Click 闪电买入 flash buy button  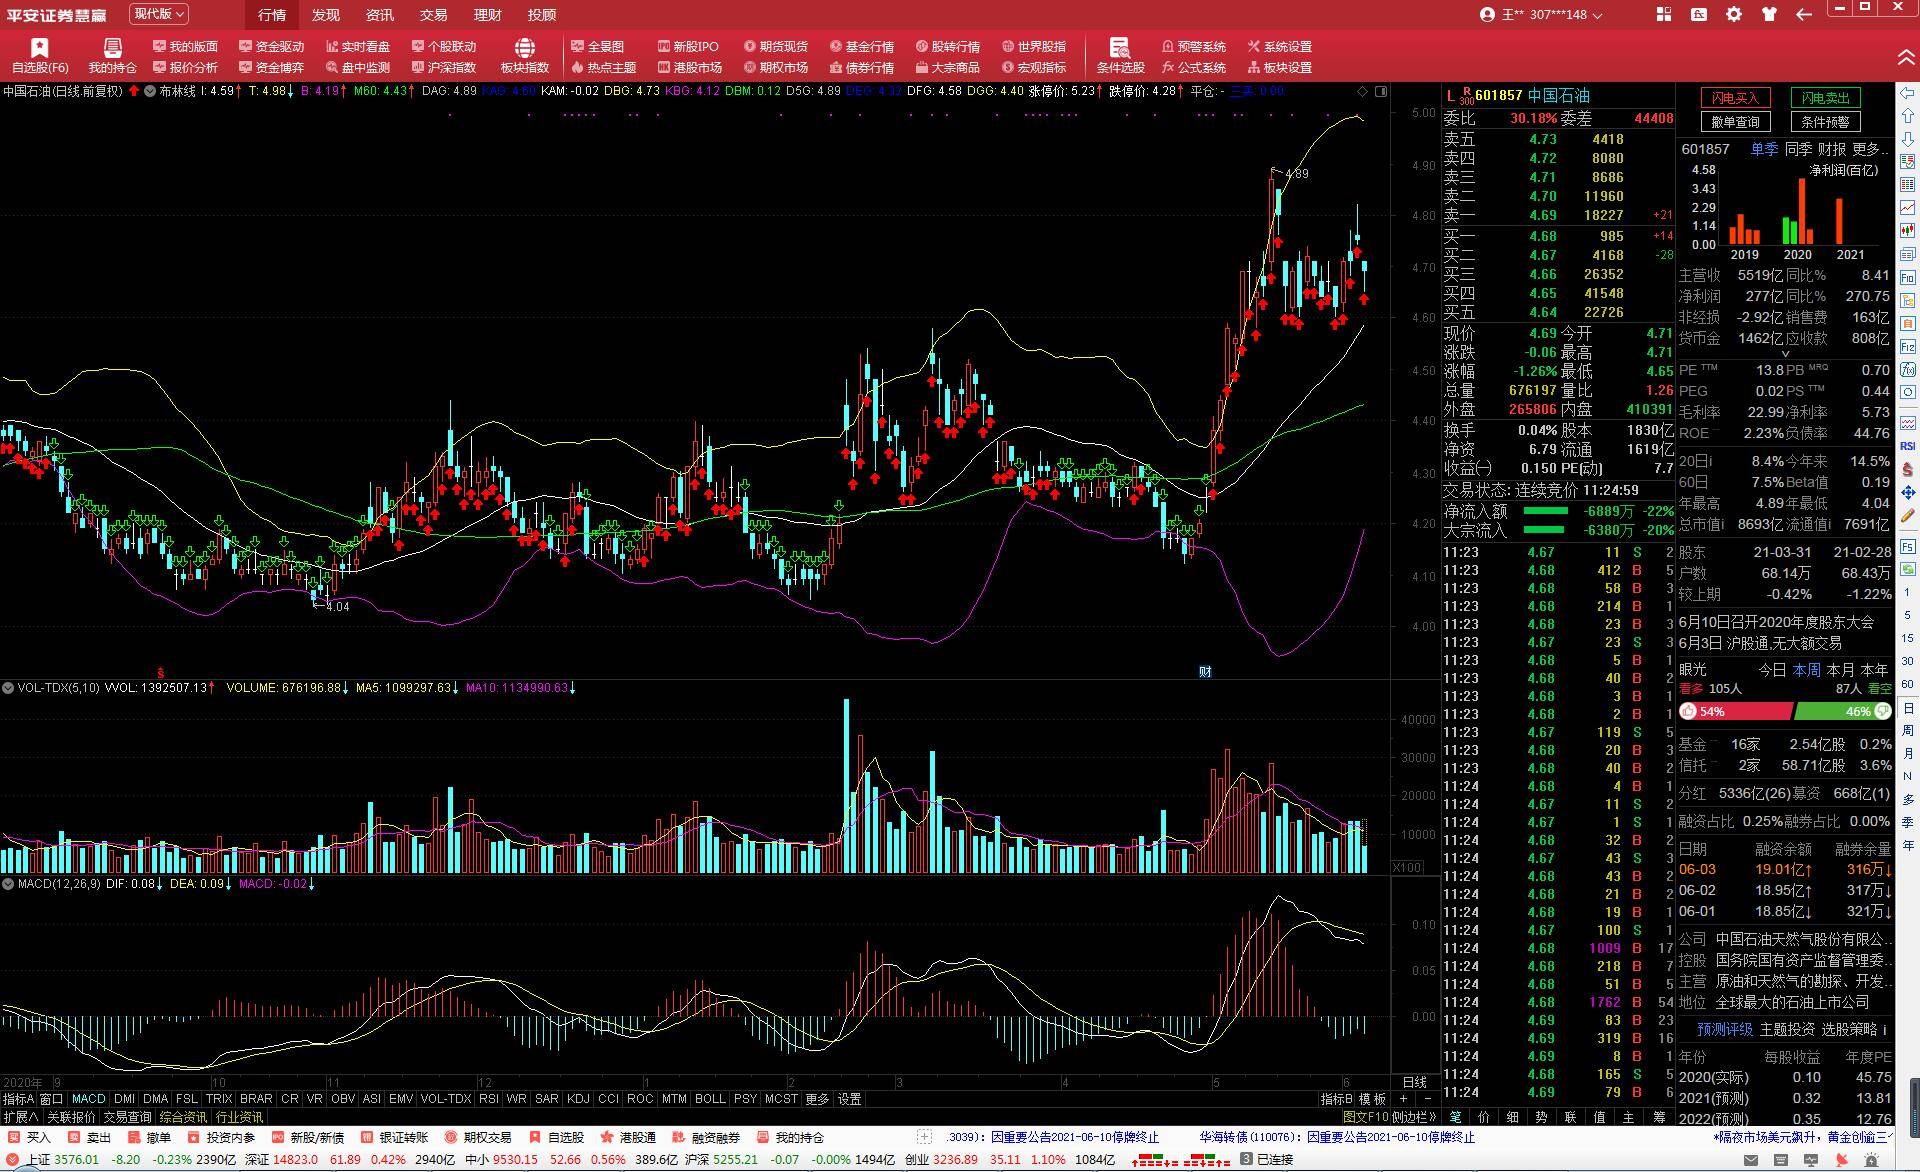coord(1735,98)
